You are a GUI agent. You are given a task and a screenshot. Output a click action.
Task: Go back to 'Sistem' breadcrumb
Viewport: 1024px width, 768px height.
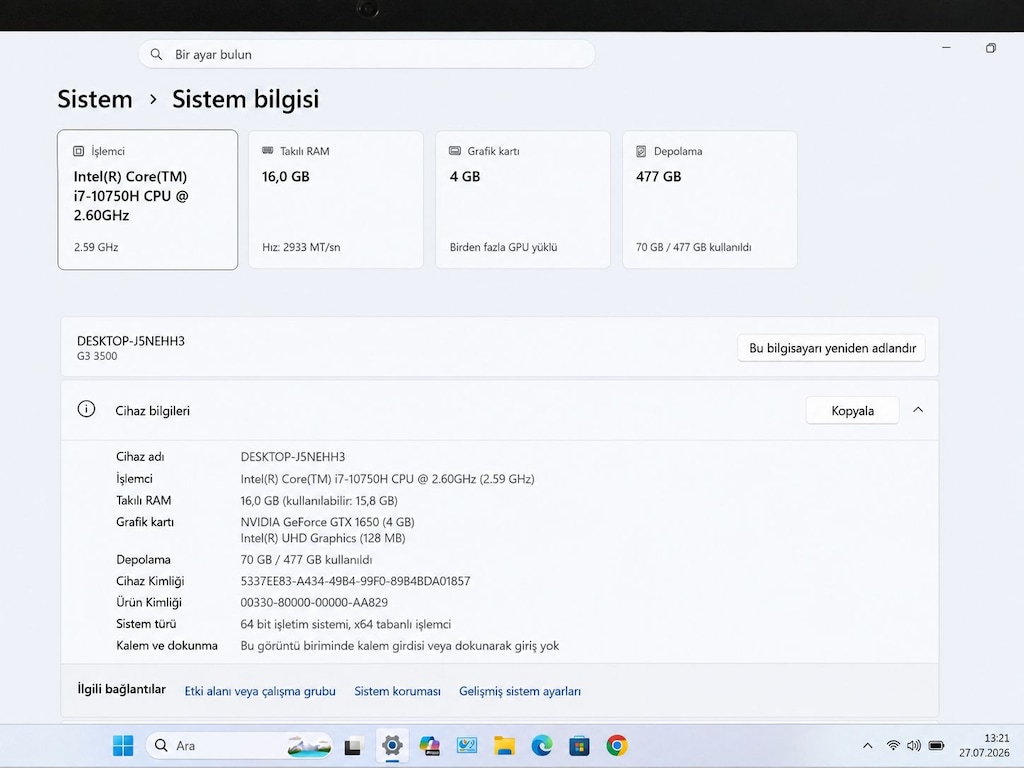pyautogui.click(x=95, y=99)
